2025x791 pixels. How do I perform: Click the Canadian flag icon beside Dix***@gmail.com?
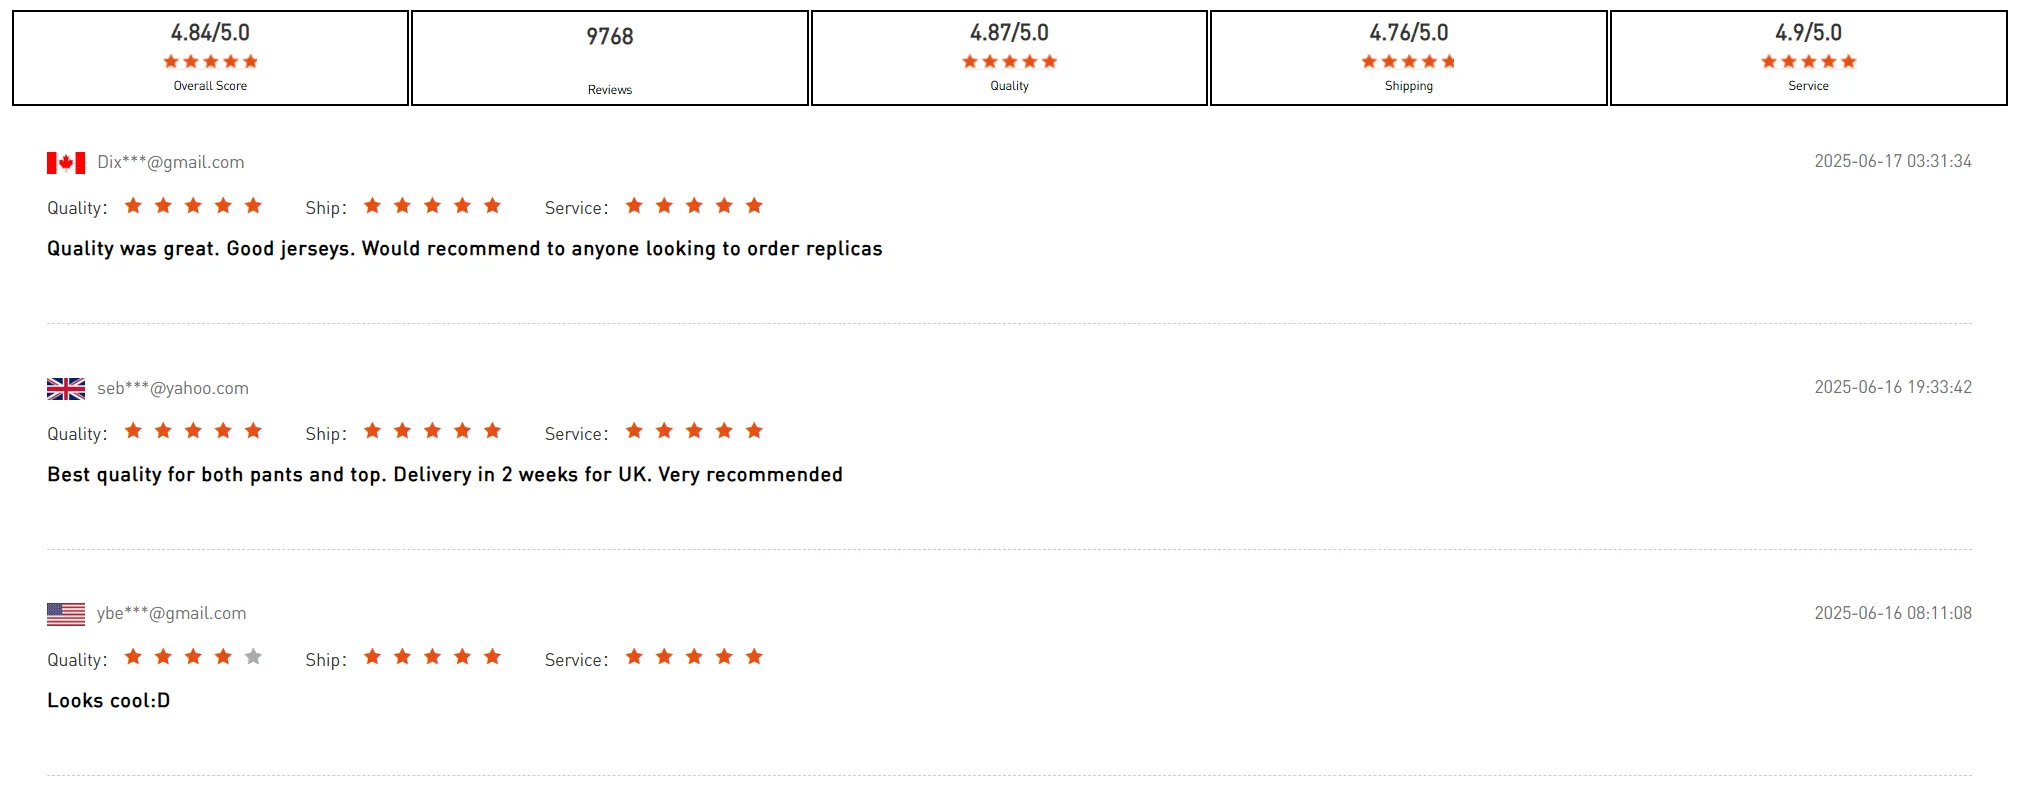click(66, 163)
